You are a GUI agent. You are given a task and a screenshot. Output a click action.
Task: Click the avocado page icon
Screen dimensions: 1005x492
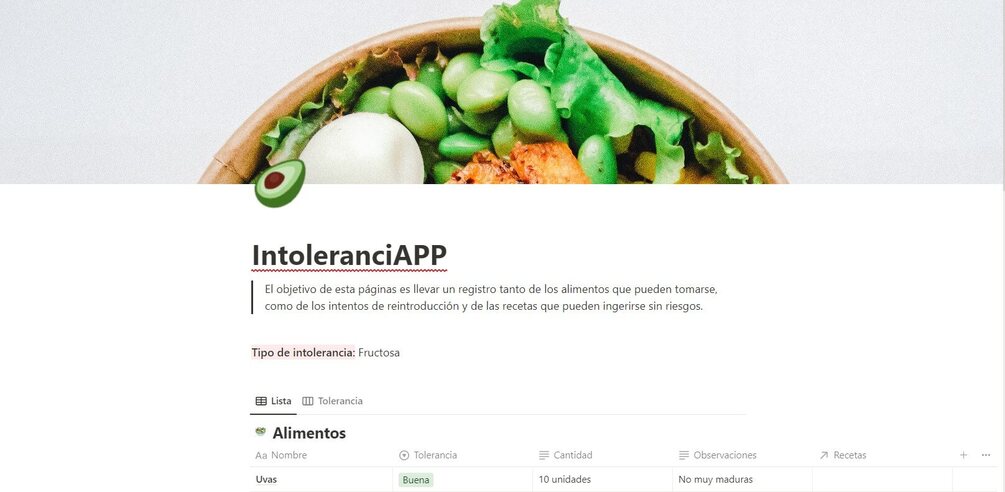coord(279,184)
